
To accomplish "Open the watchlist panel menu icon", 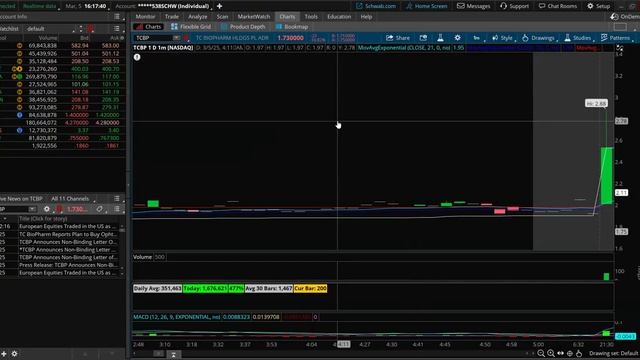I will point(117,29).
